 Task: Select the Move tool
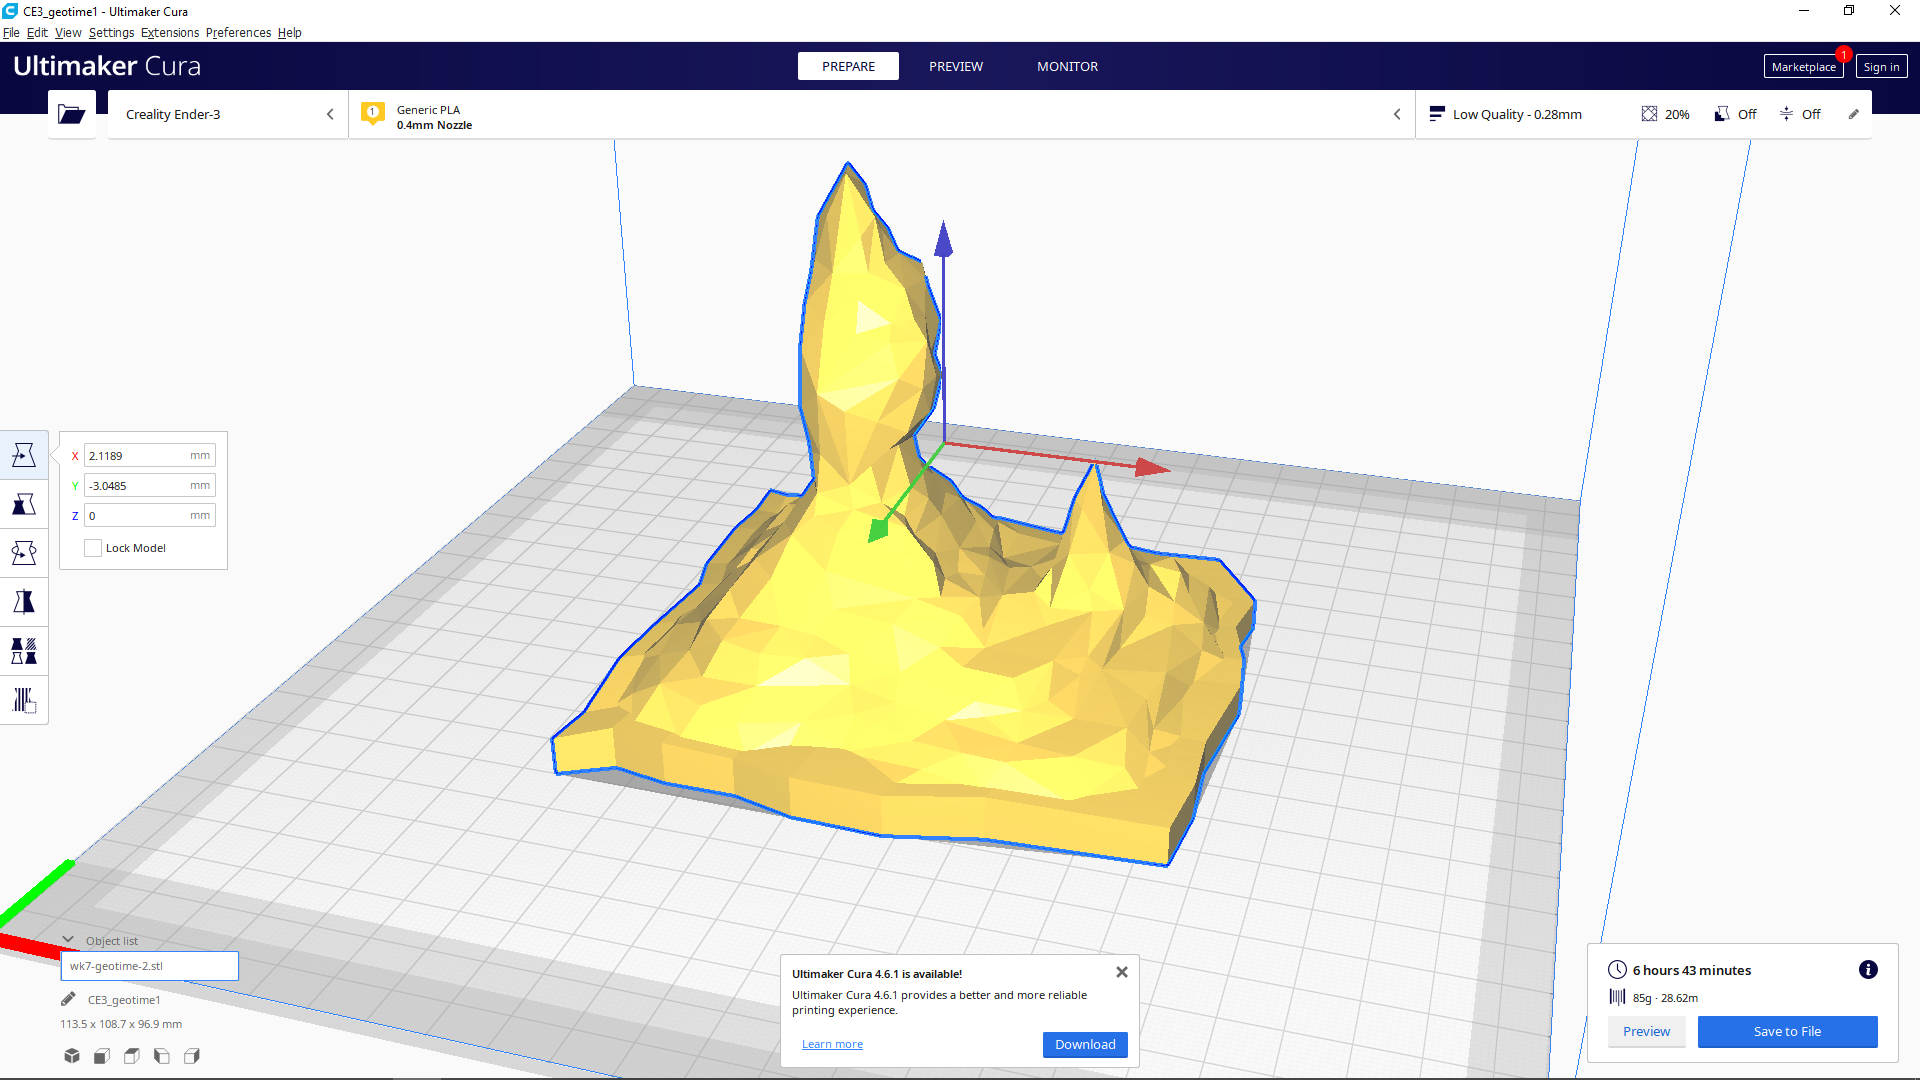pos(24,455)
